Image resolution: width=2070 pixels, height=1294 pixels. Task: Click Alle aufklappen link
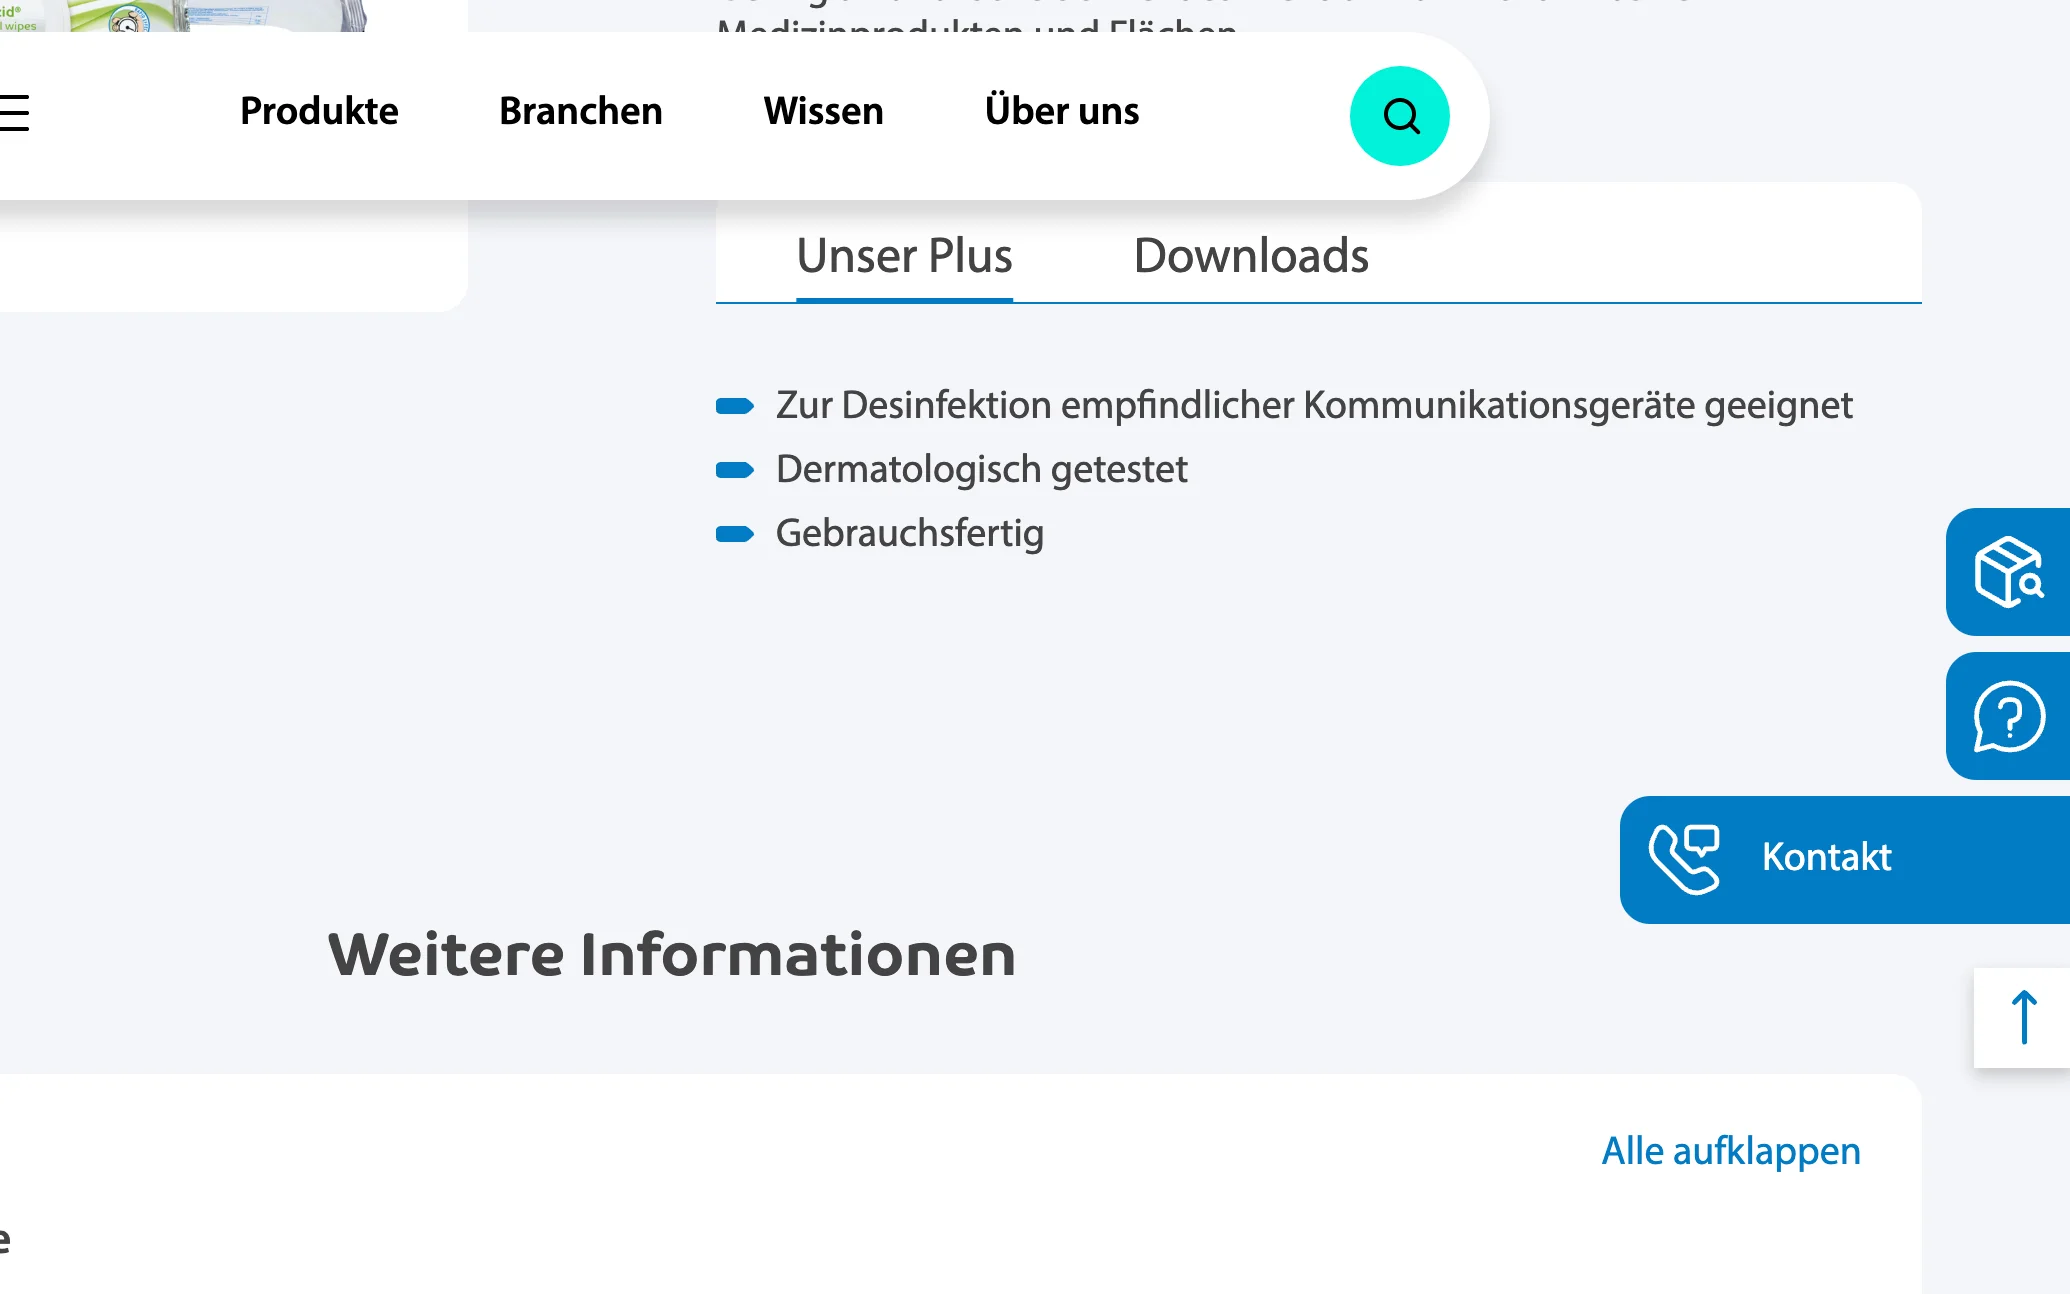point(1731,1151)
